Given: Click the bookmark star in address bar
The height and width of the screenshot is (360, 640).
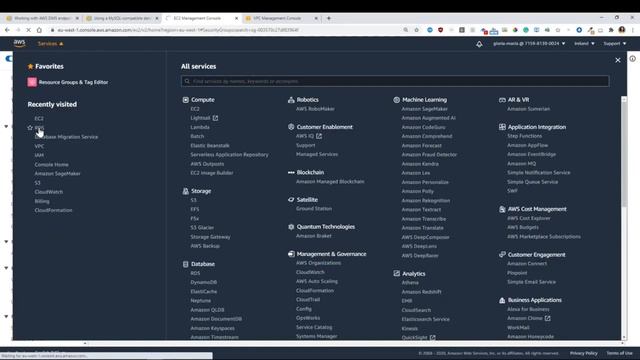Looking at the screenshot, I should tap(416, 30).
